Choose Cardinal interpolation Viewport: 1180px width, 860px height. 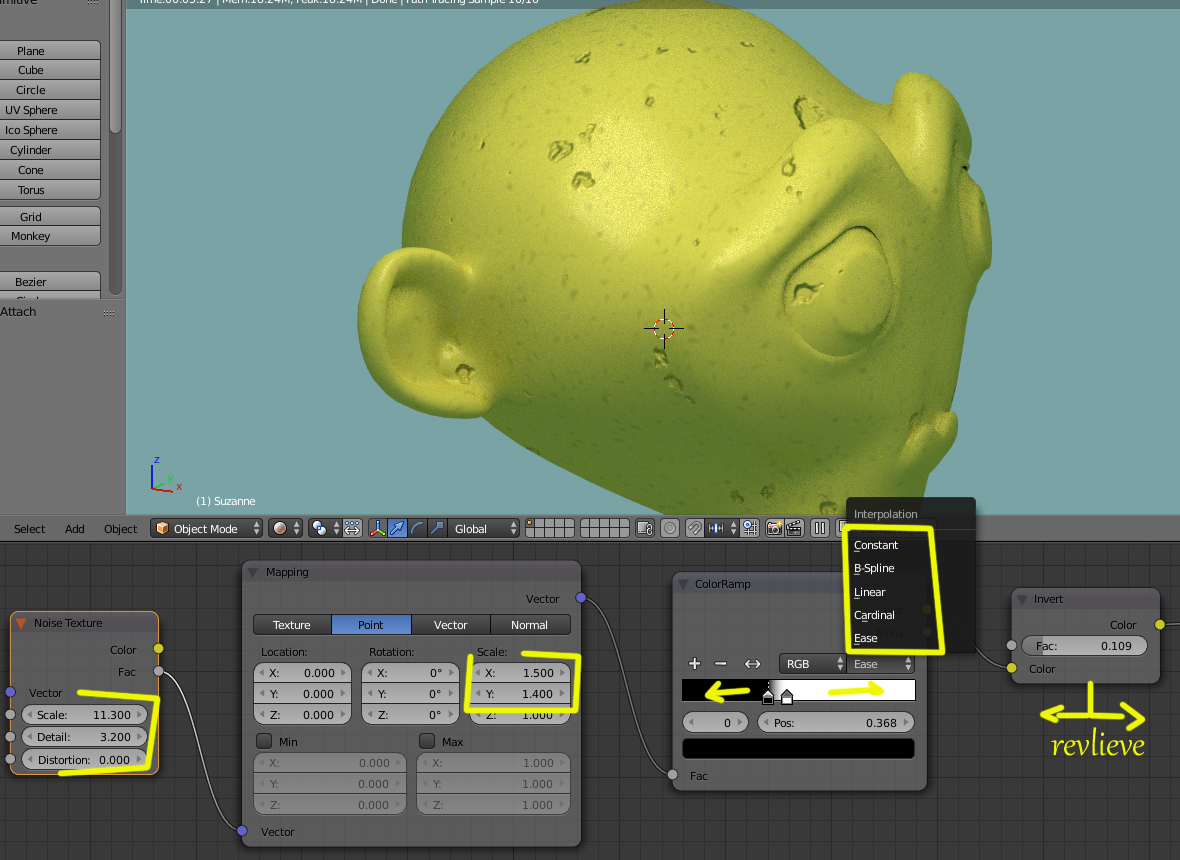pyautogui.click(x=874, y=615)
